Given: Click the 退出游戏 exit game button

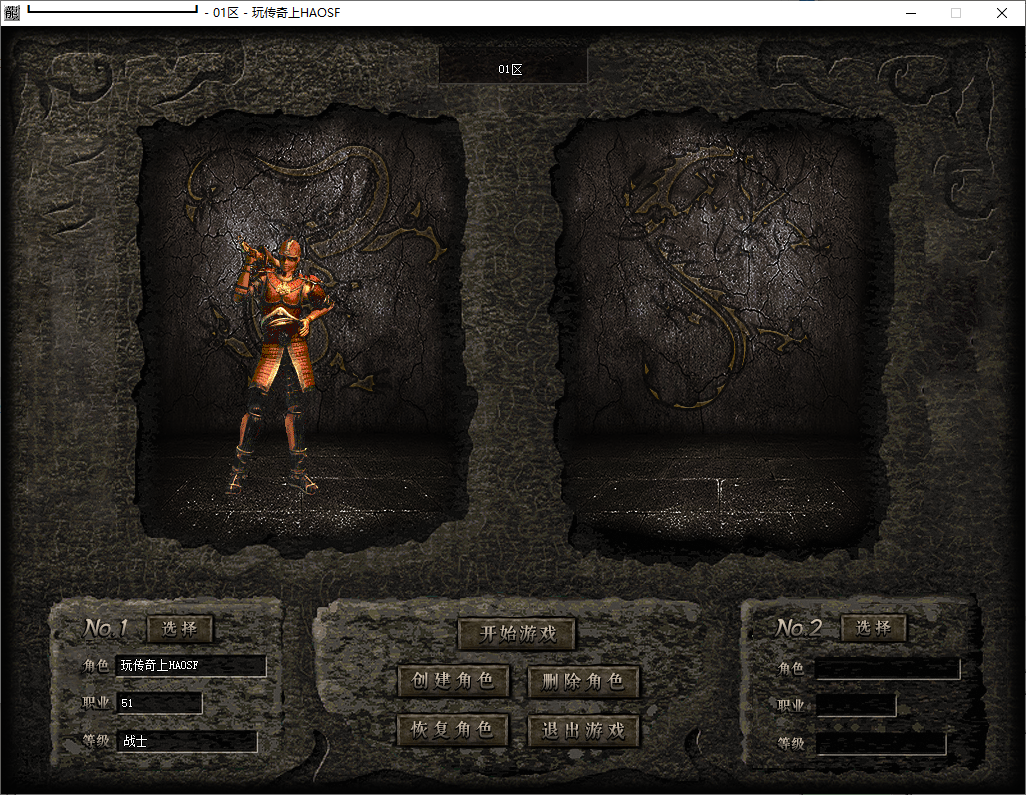Looking at the screenshot, I should (x=582, y=730).
